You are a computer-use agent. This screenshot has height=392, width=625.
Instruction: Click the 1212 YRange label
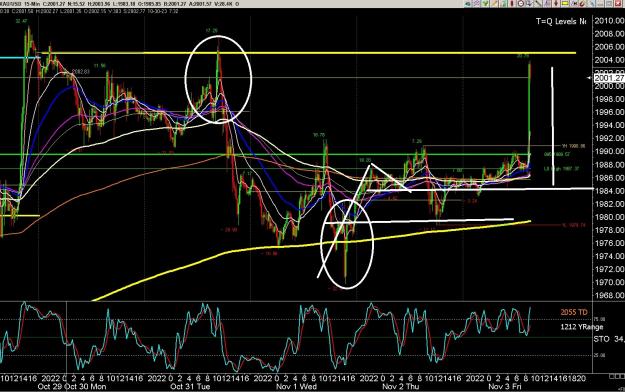582,327
